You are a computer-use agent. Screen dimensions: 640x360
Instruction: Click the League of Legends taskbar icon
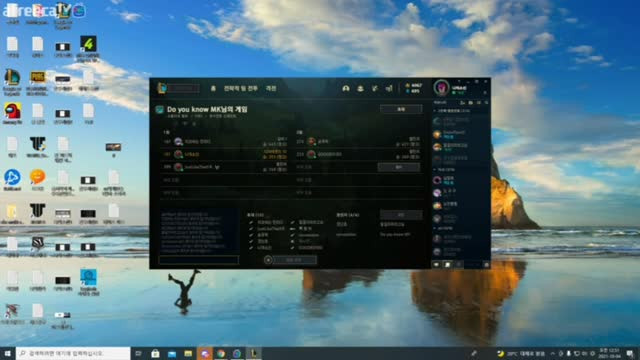pyautogui.click(x=254, y=353)
